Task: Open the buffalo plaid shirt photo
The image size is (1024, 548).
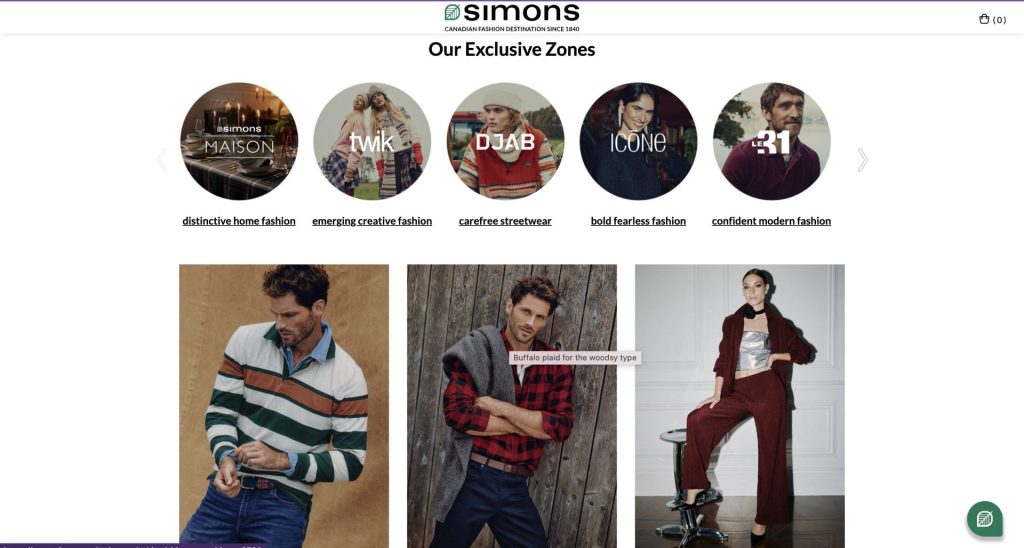Action: [512, 406]
